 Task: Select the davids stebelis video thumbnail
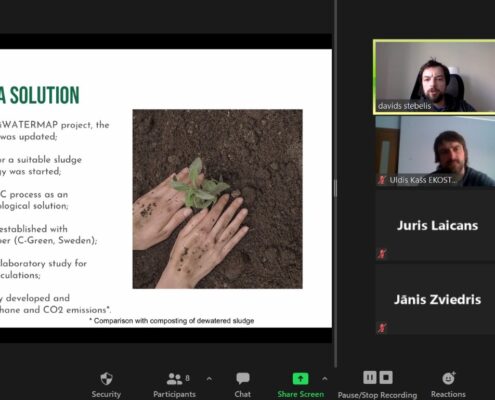point(434,77)
